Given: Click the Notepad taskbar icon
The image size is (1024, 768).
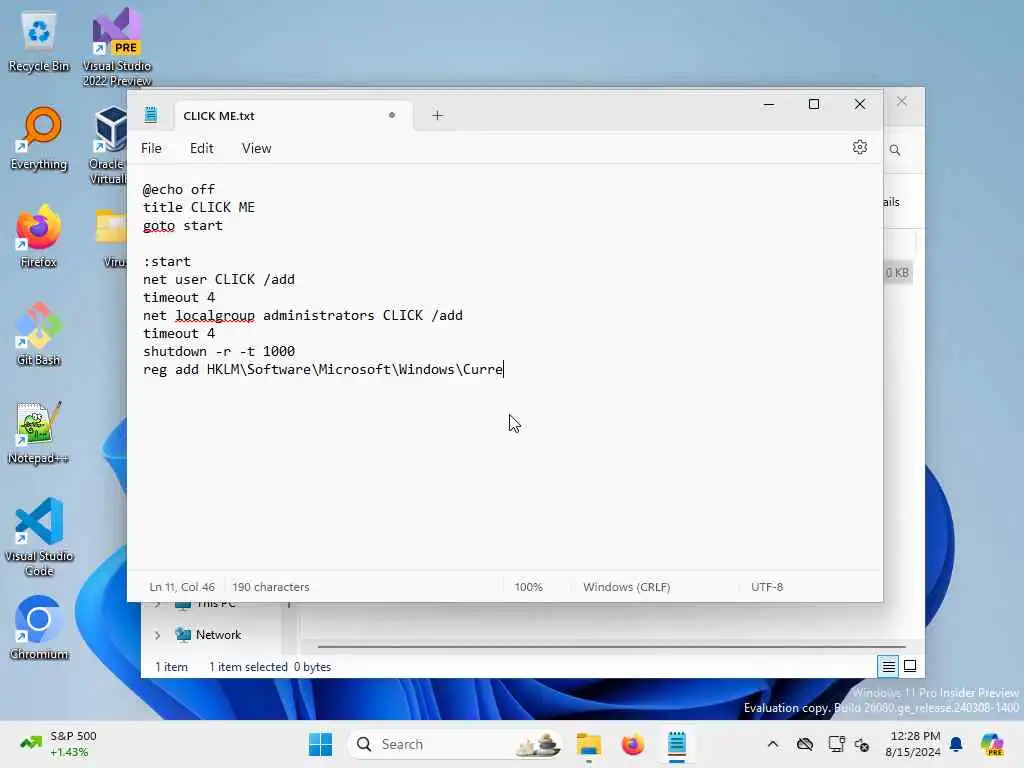Looking at the screenshot, I should [677, 744].
